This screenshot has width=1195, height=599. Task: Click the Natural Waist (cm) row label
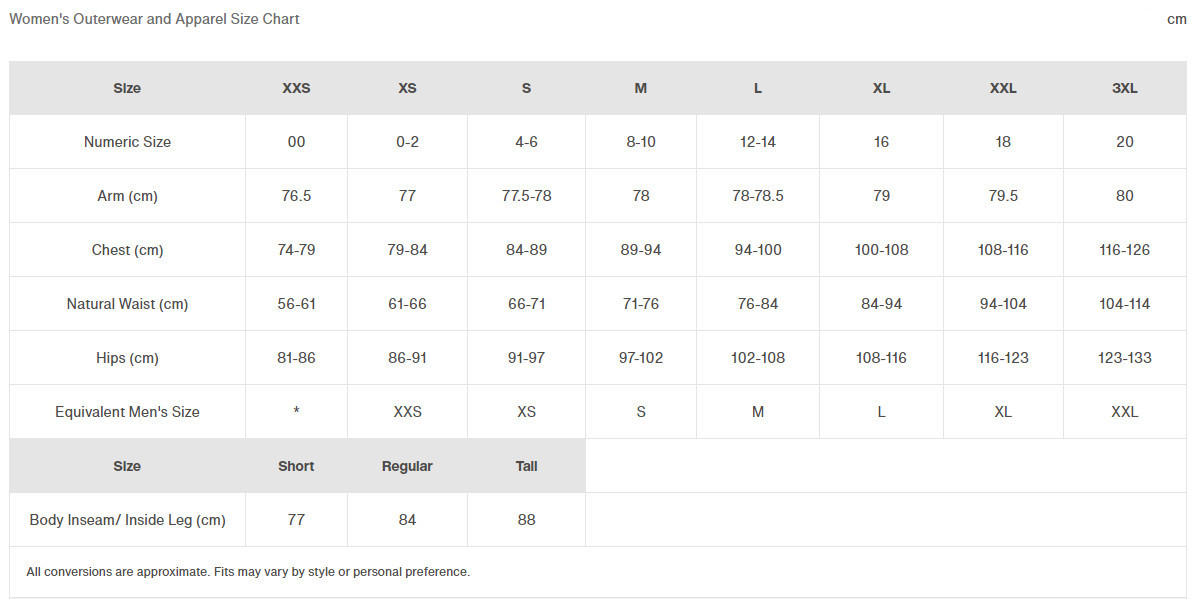coord(127,304)
